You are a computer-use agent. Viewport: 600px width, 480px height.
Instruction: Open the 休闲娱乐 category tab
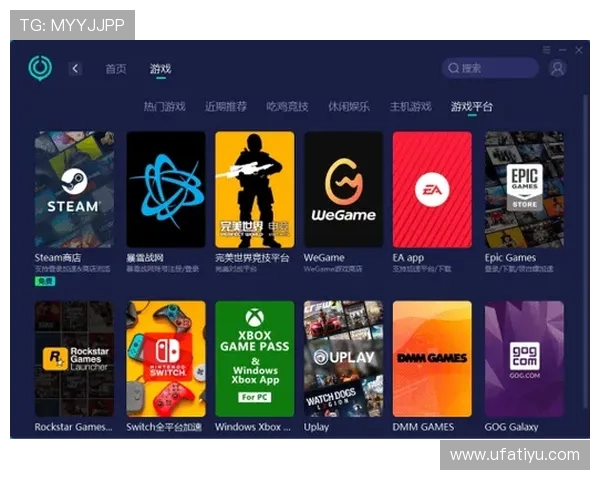[349, 106]
